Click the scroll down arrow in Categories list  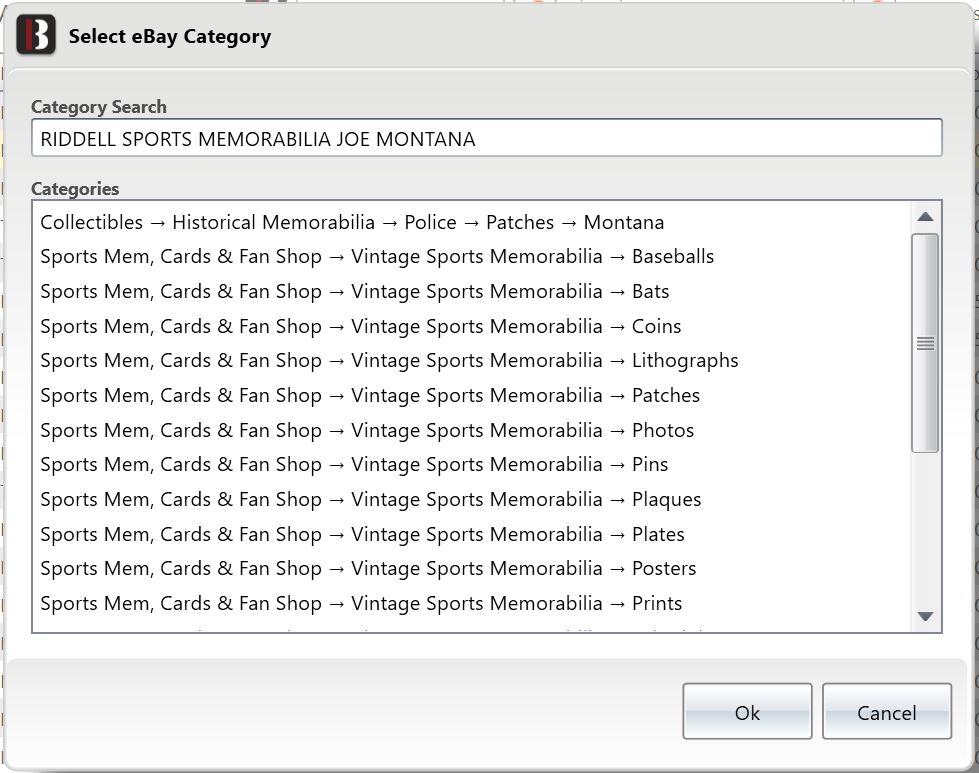point(925,616)
